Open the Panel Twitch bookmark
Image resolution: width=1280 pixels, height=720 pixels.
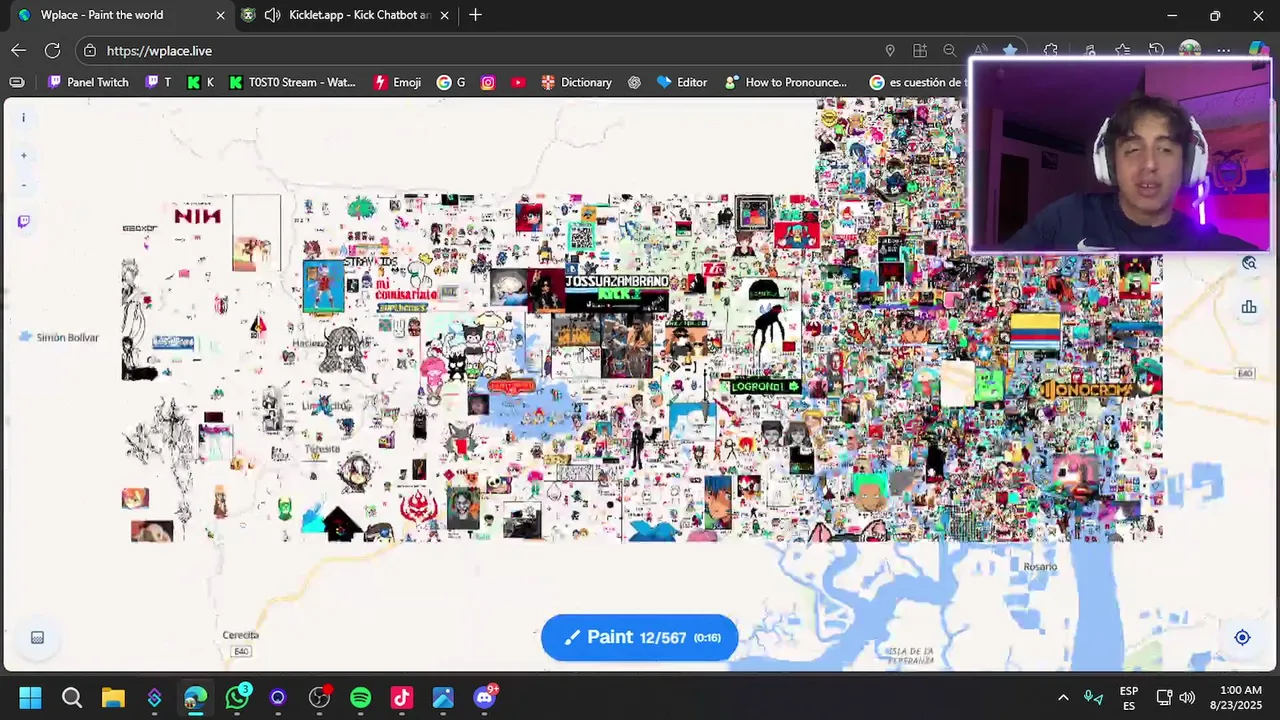[88, 82]
